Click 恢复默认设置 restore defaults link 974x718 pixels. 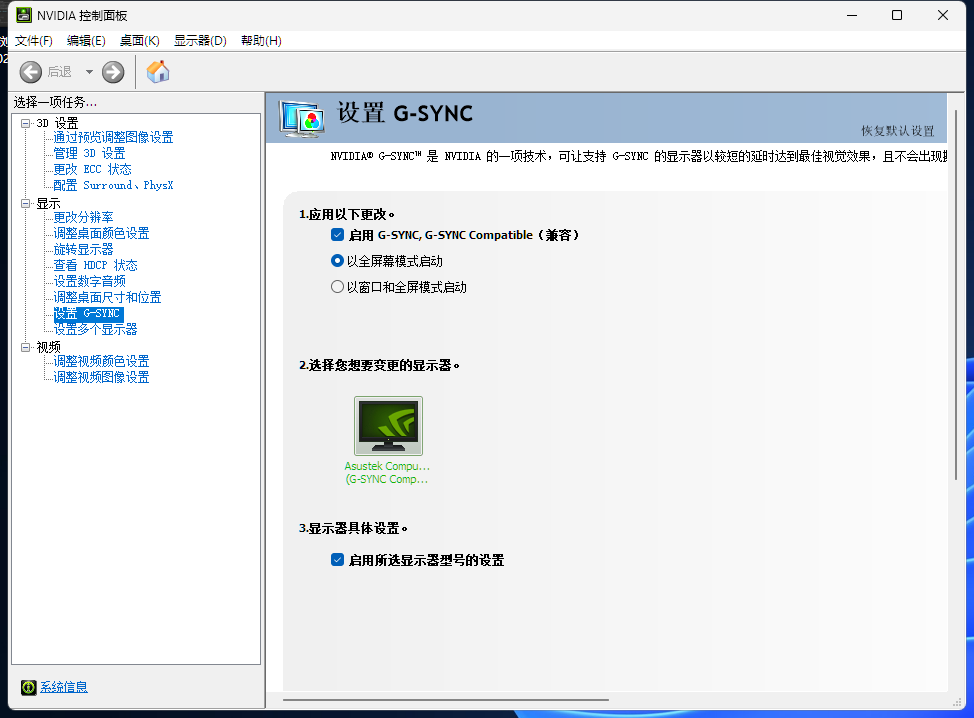point(898,131)
